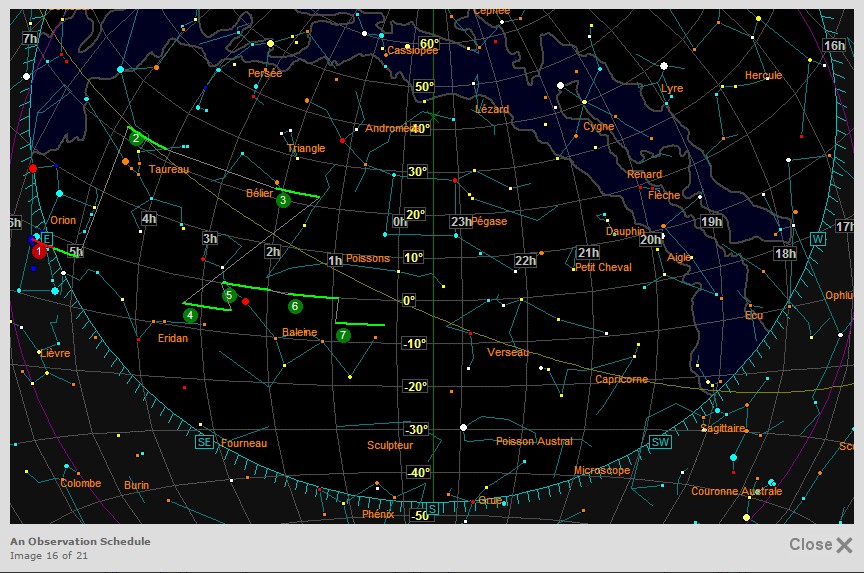Click the Eridan constellation label

click(x=173, y=338)
